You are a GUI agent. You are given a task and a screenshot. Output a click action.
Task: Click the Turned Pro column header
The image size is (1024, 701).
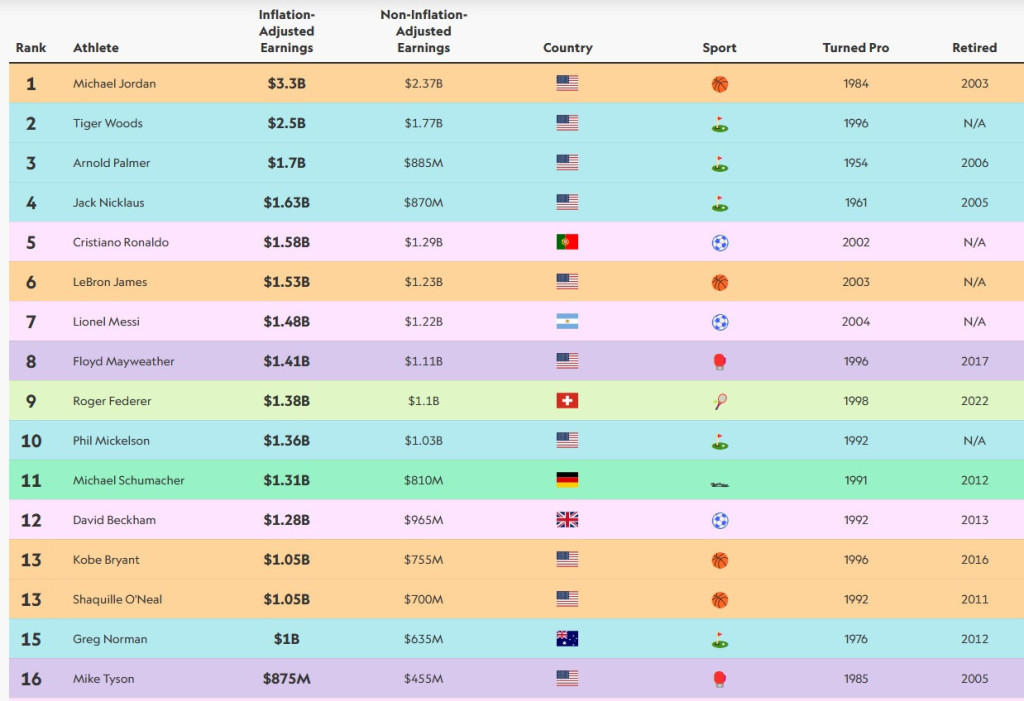coord(855,48)
